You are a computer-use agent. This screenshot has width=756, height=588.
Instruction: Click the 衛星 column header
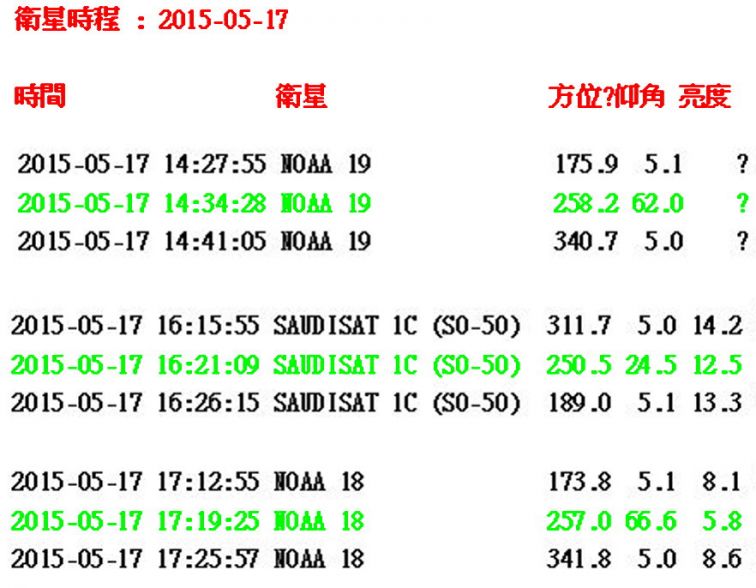(x=301, y=98)
